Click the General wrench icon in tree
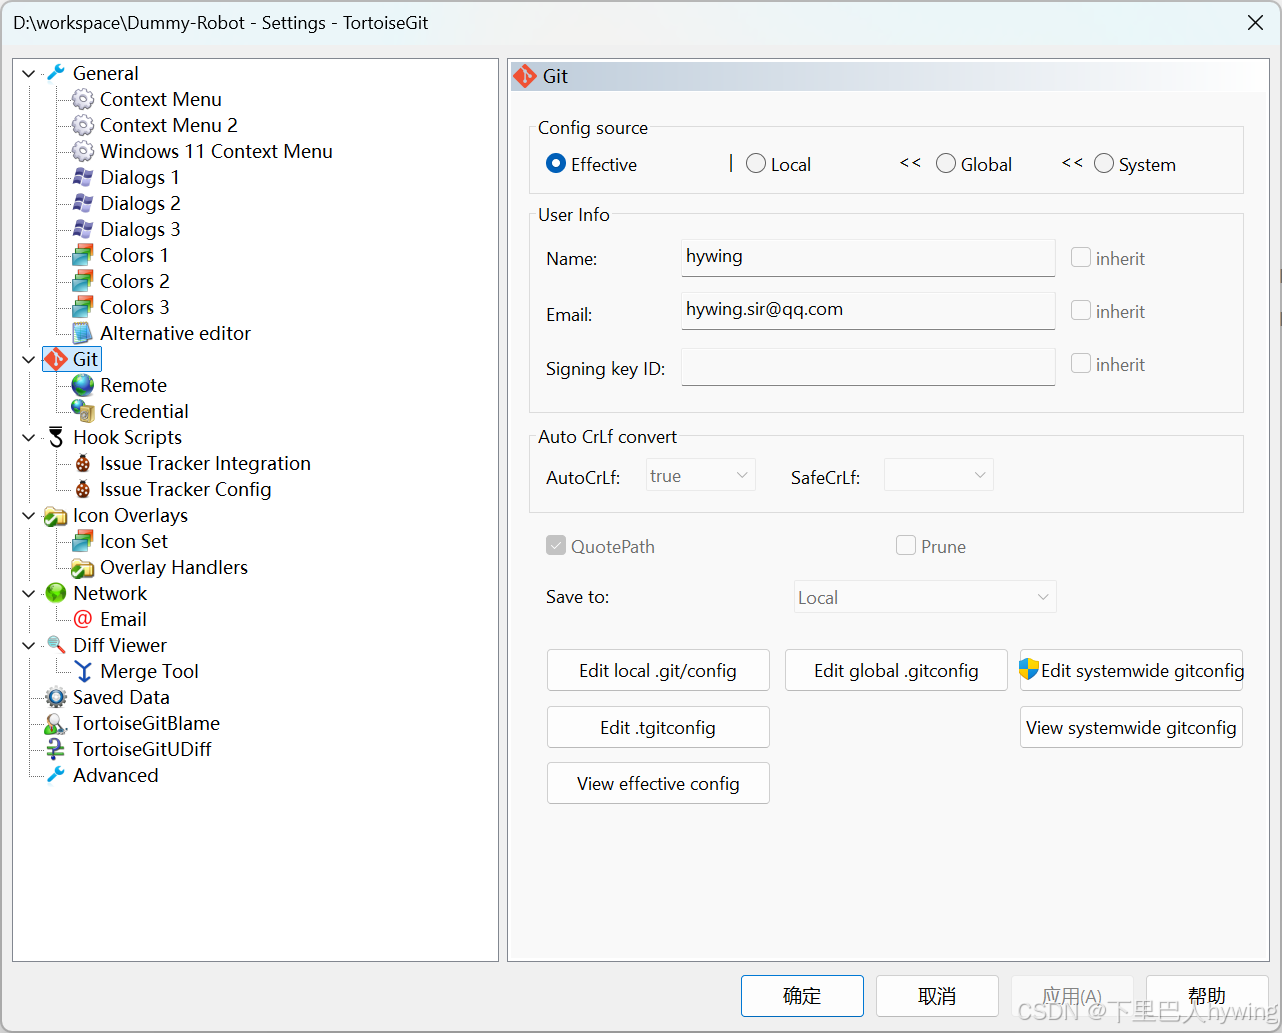 [56, 73]
